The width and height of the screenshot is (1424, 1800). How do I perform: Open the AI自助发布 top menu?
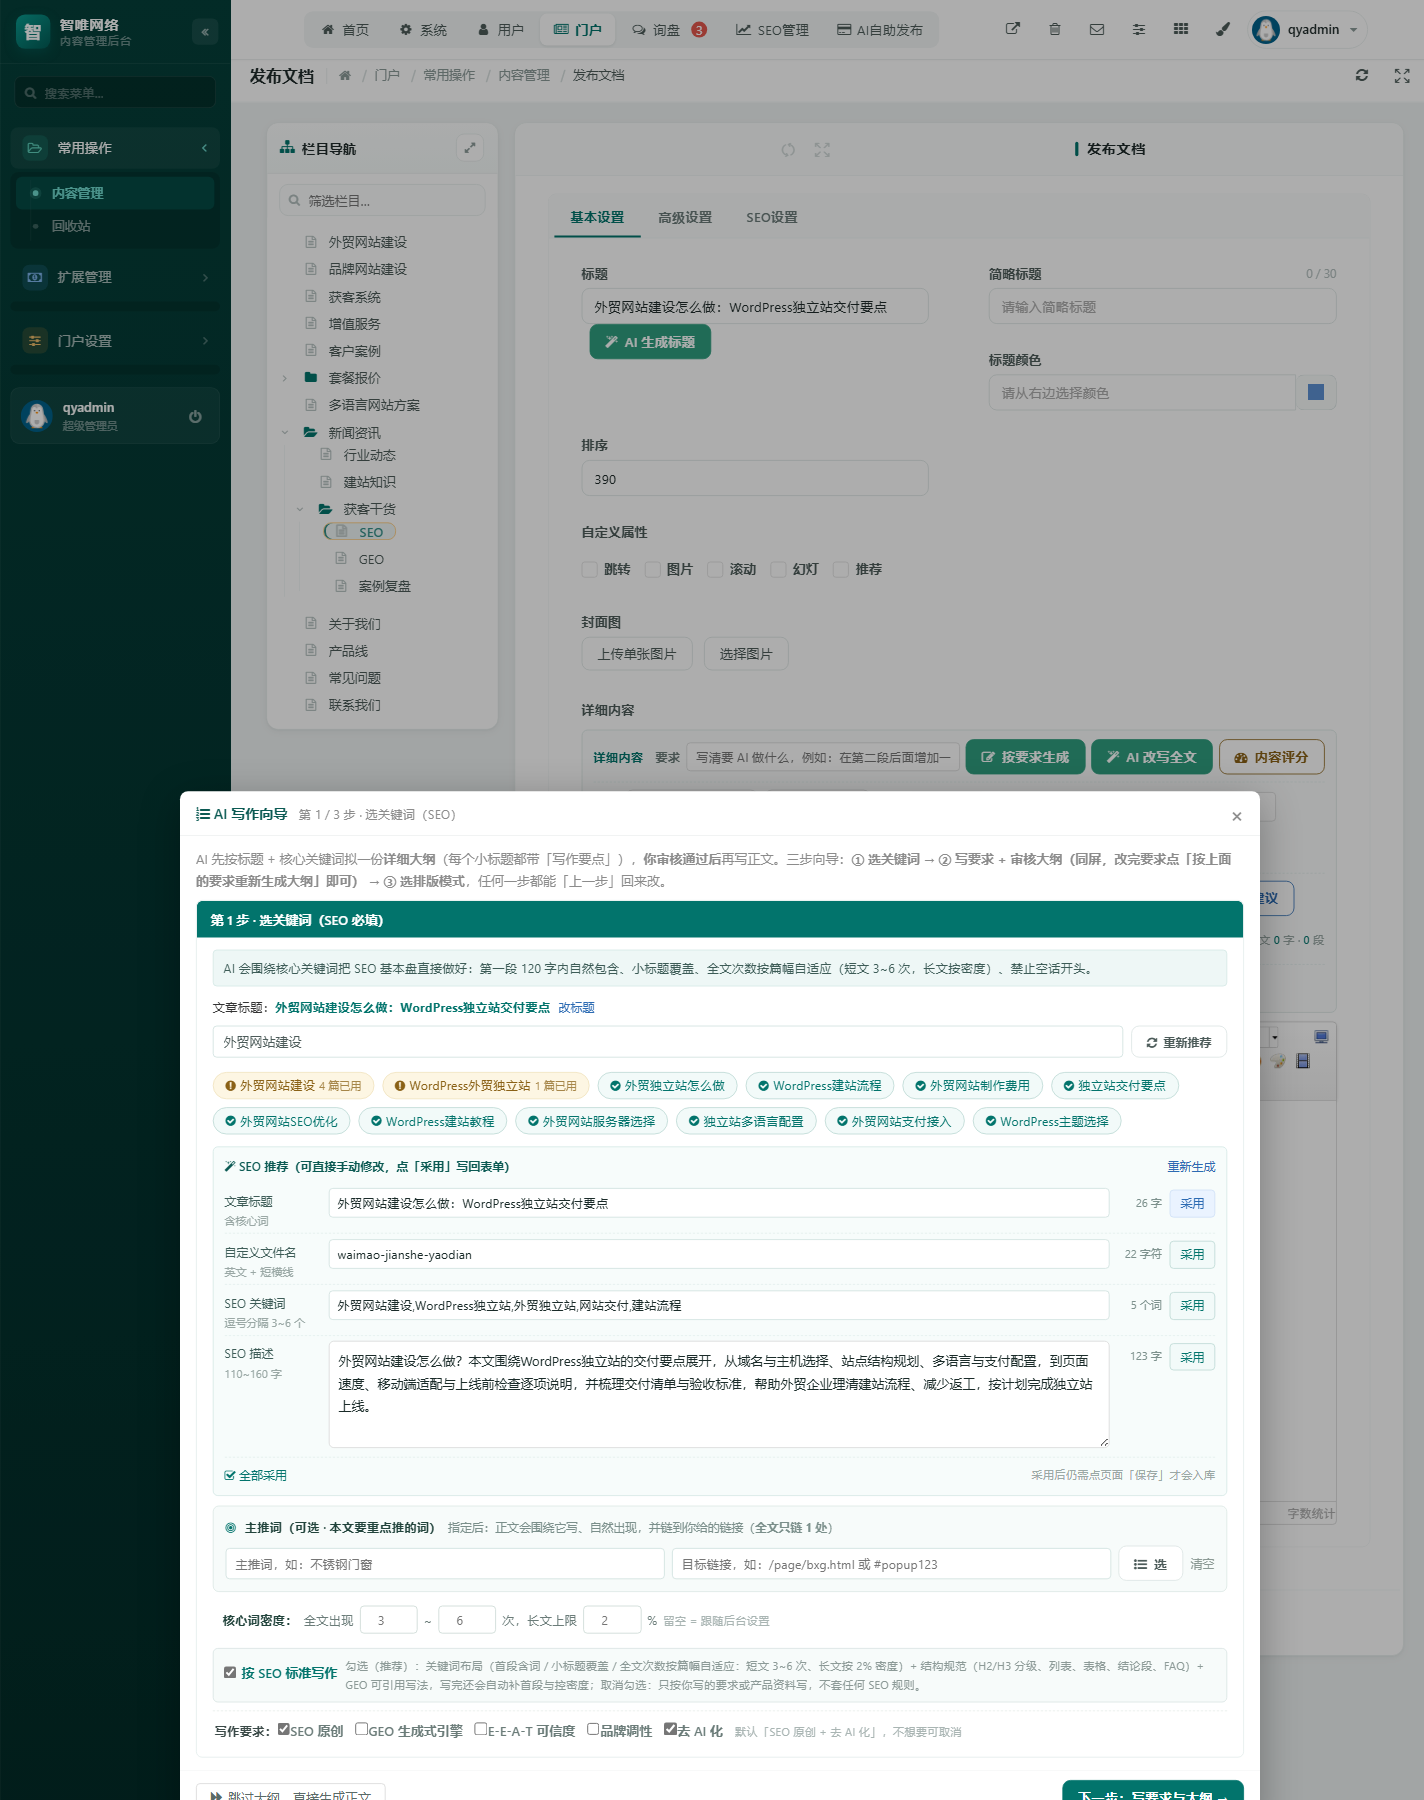880,30
